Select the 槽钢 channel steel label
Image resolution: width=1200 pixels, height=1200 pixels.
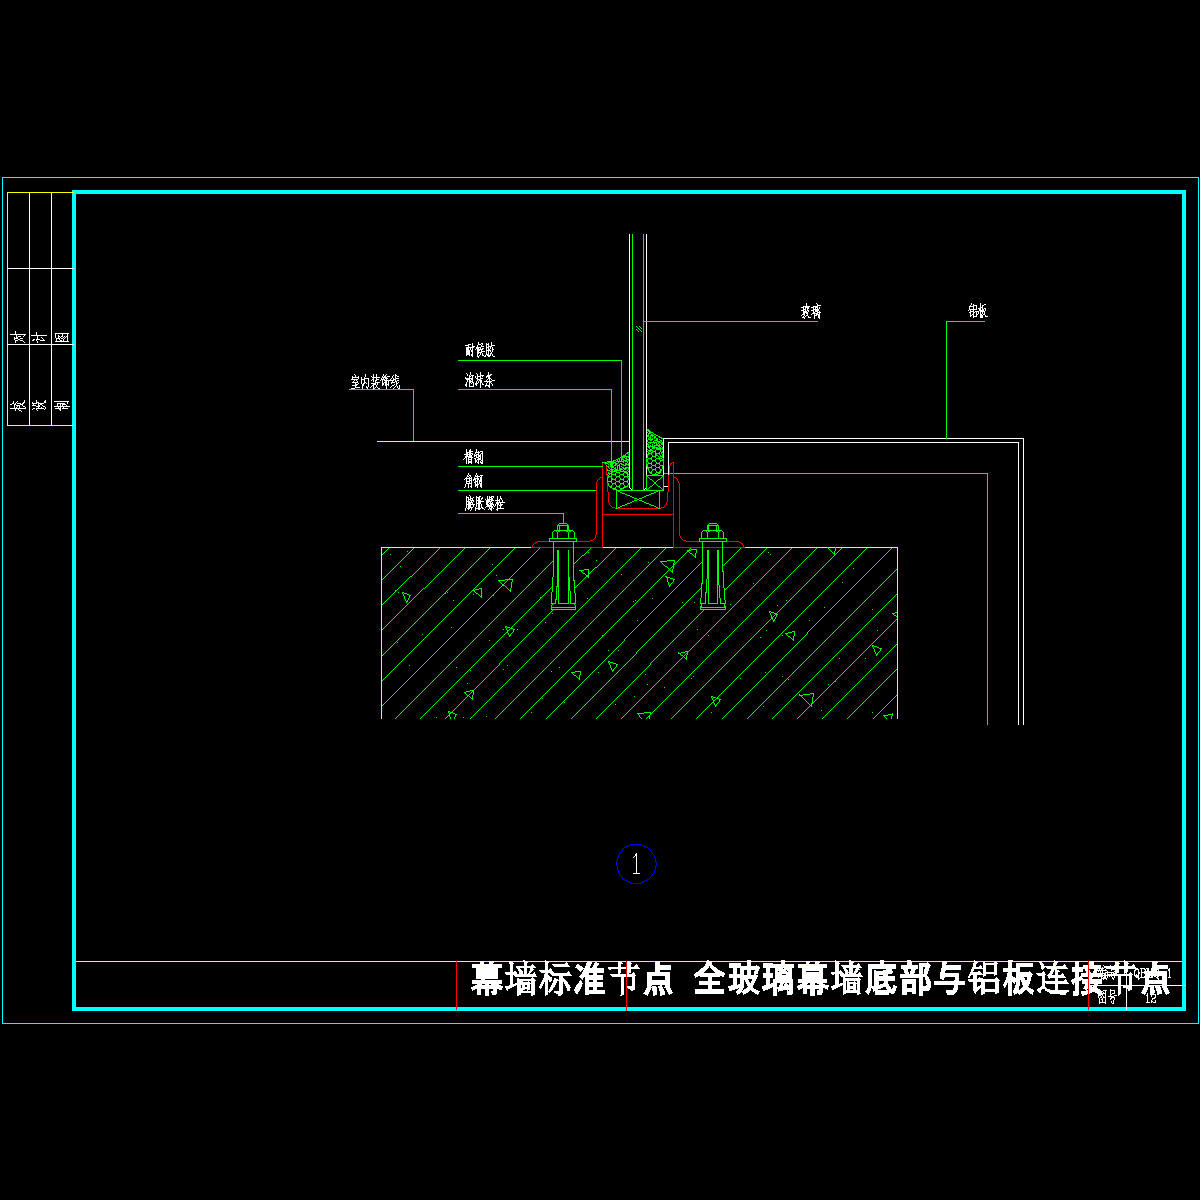[x=474, y=457]
